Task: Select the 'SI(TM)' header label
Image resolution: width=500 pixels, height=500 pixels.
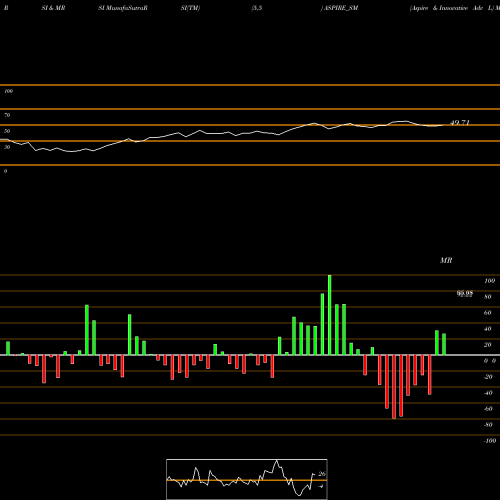Action: click(190, 8)
